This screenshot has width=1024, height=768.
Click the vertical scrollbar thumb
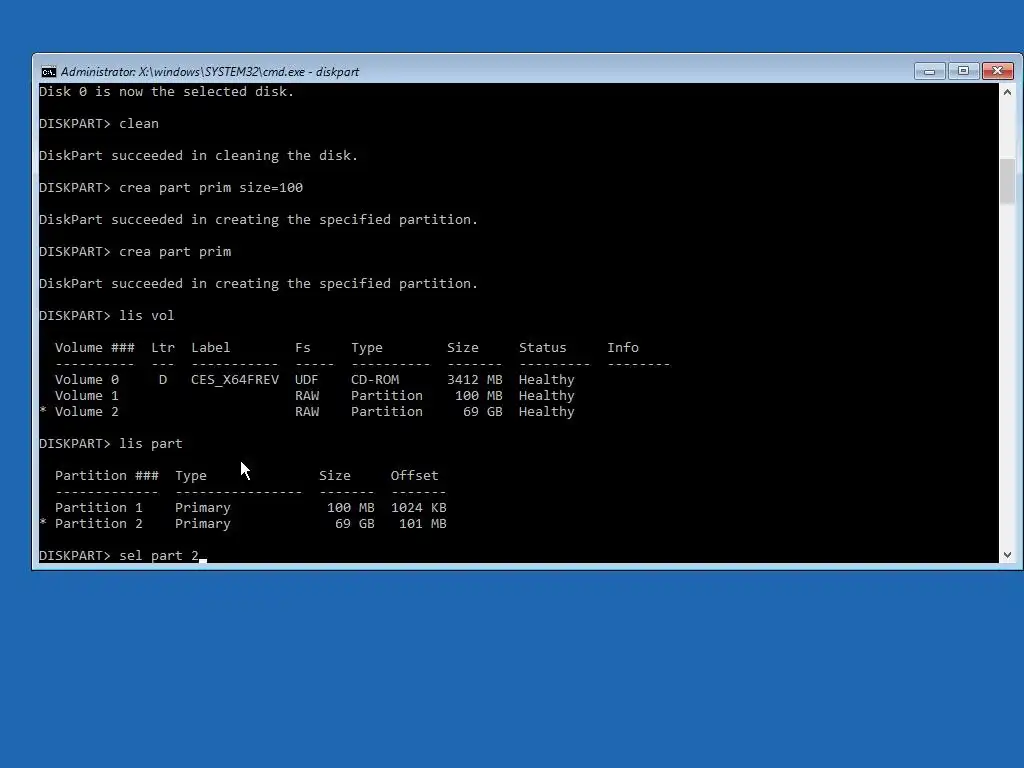(1007, 181)
